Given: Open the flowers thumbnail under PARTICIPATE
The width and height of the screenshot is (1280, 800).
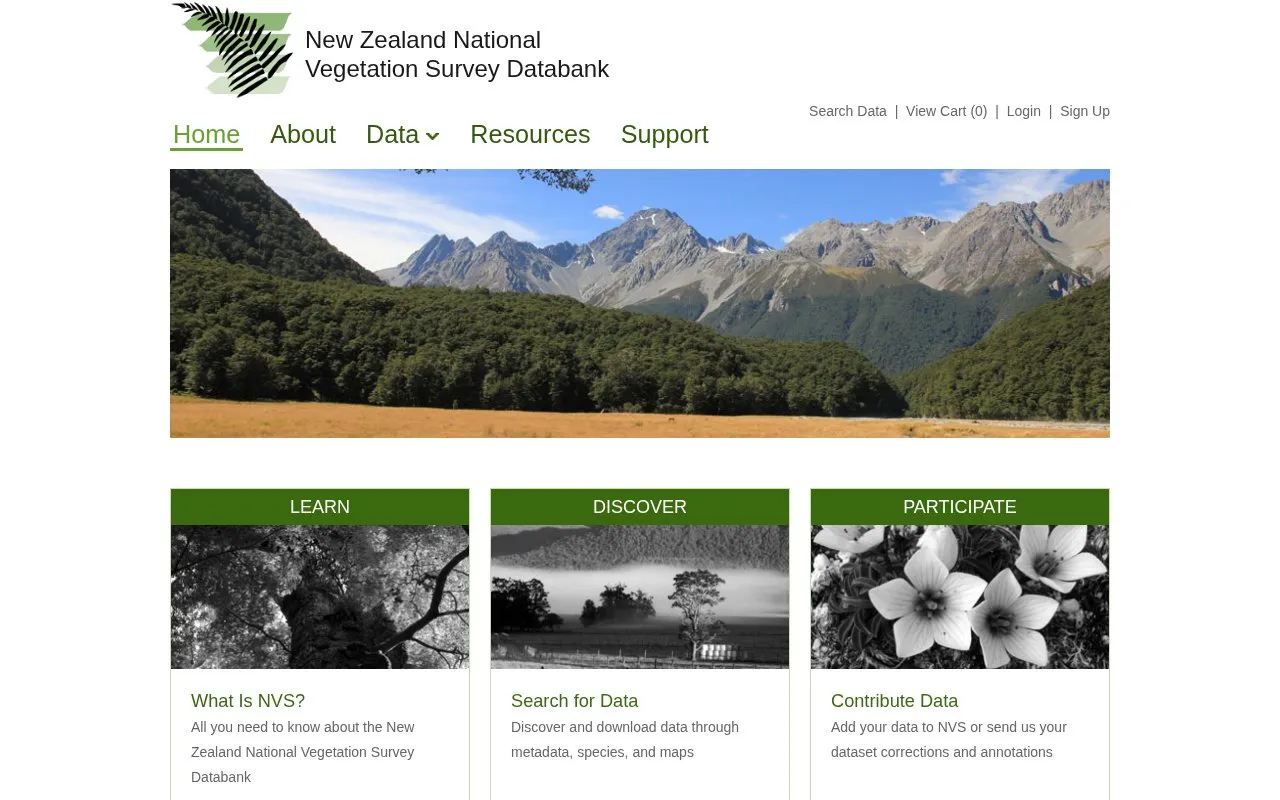Looking at the screenshot, I should coord(960,597).
